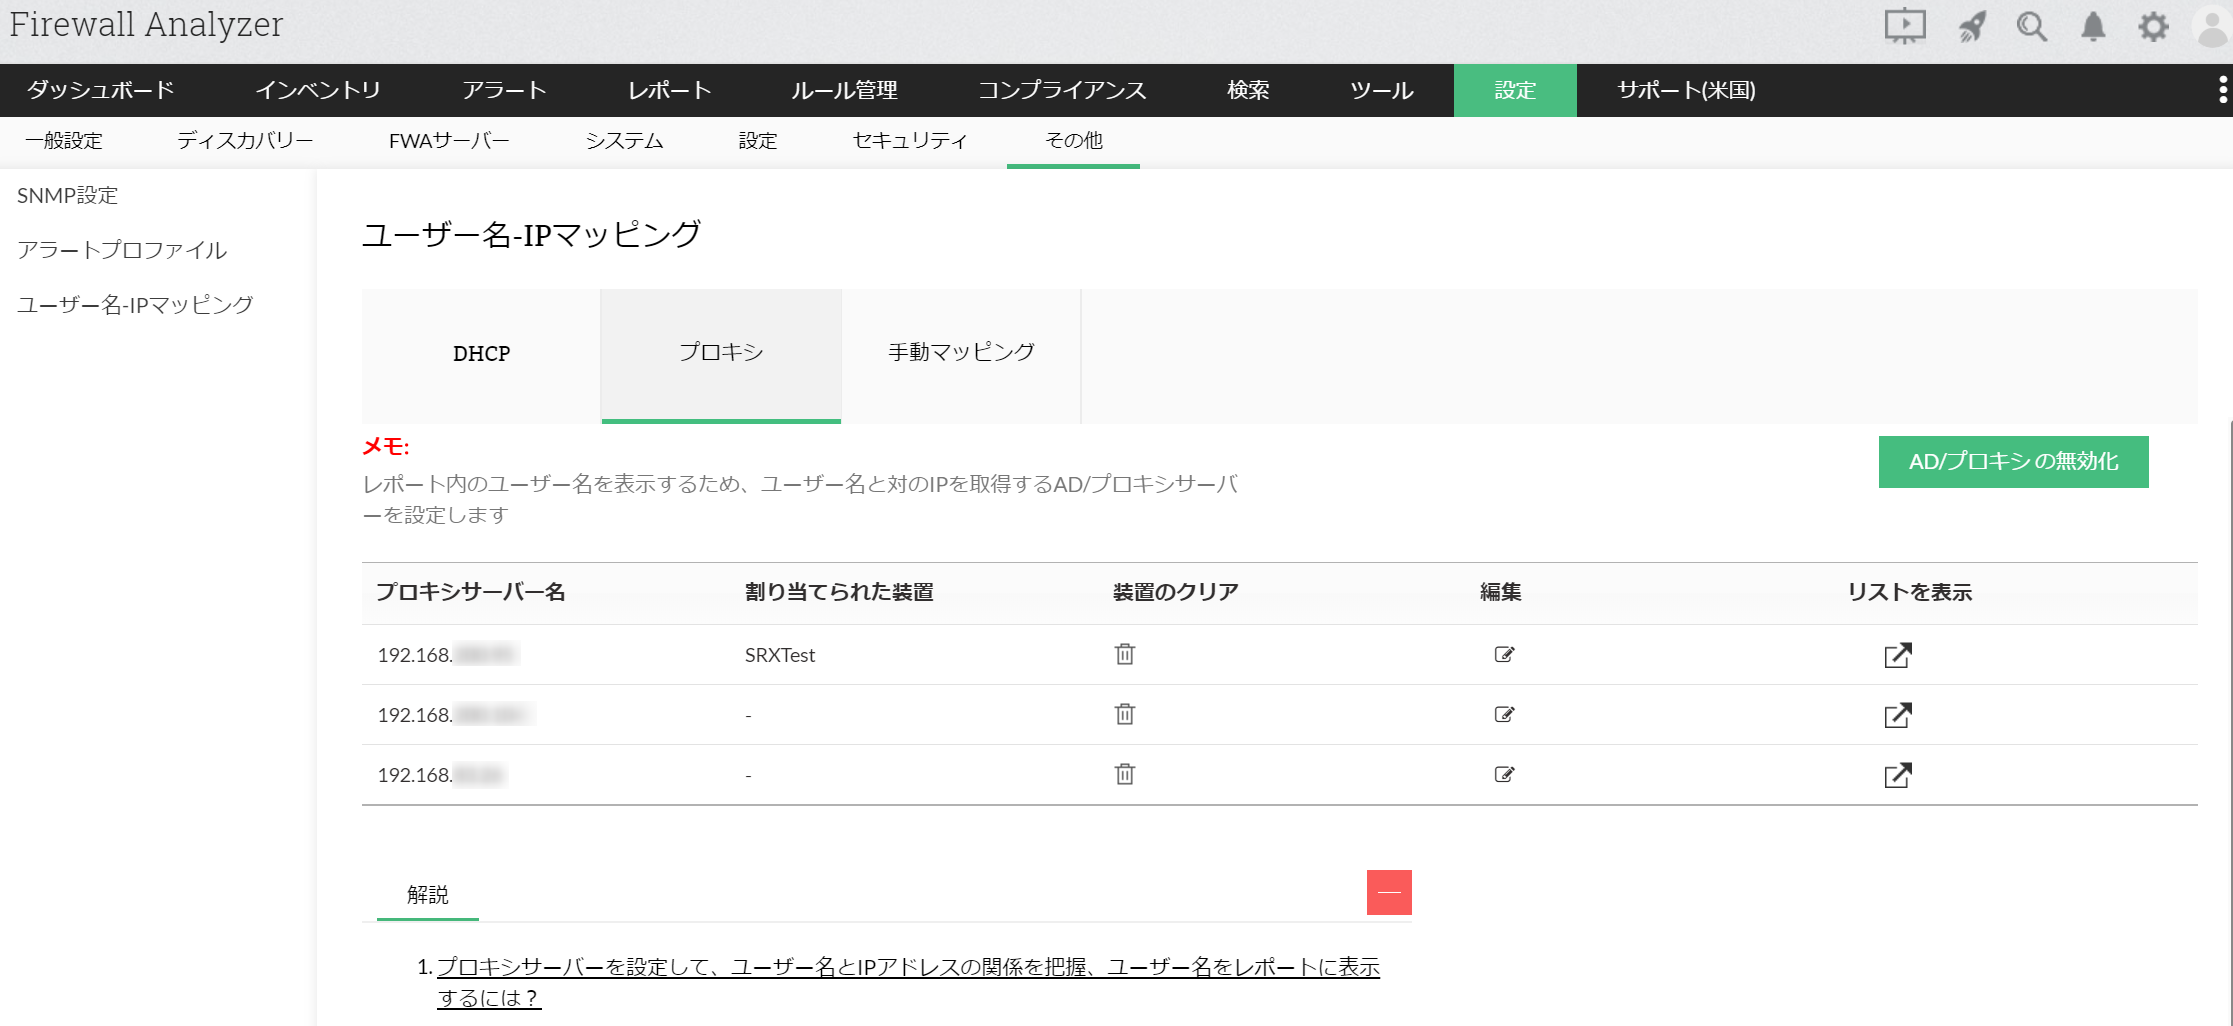The width and height of the screenshot is (2233, 1026).
Task: Collapse the 解説 section with red minus button
Action: click(1389, 892)
